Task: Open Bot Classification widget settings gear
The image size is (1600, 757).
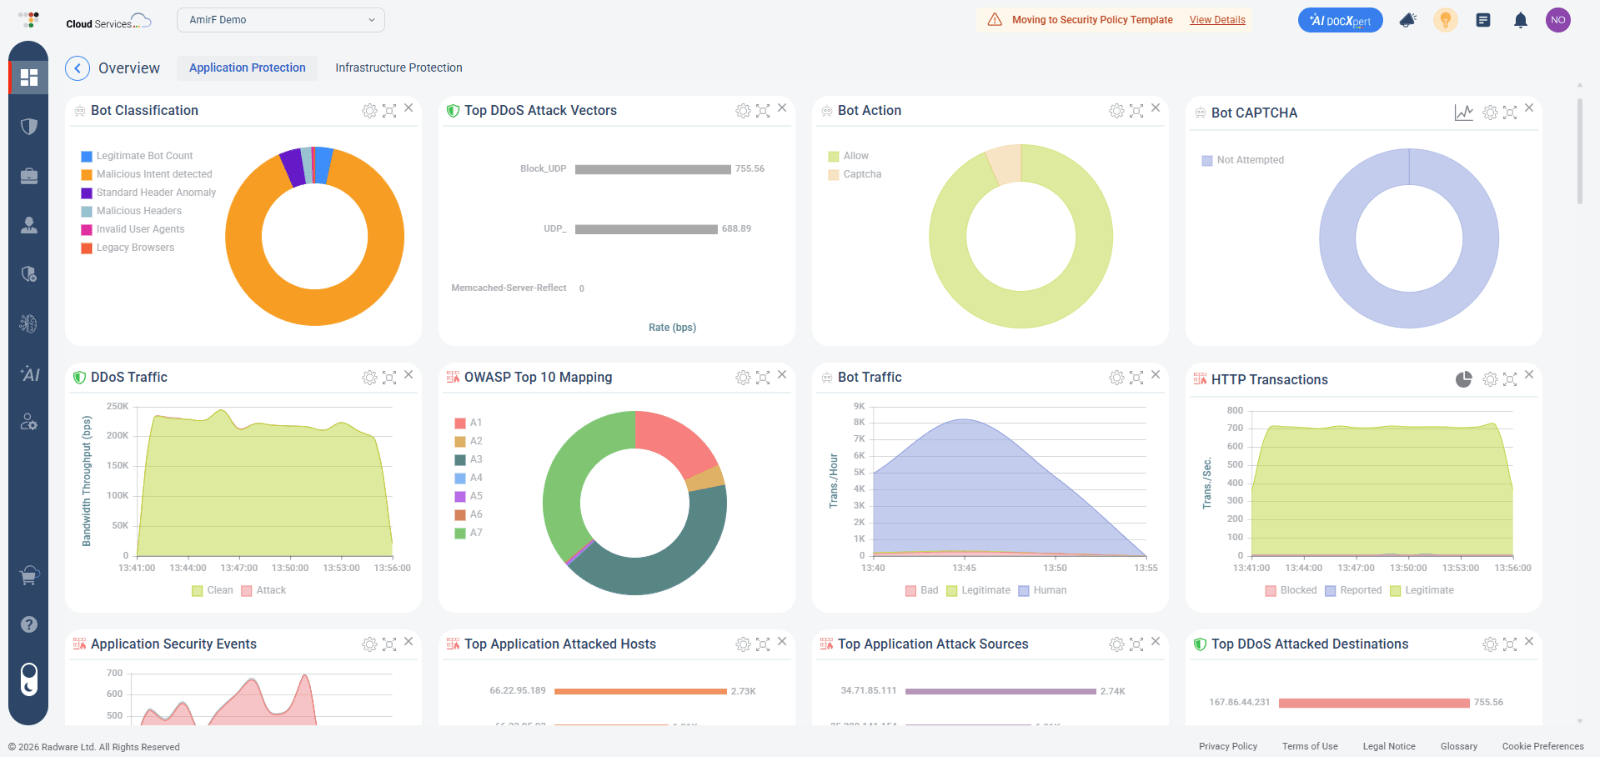Action: (369, 111)
